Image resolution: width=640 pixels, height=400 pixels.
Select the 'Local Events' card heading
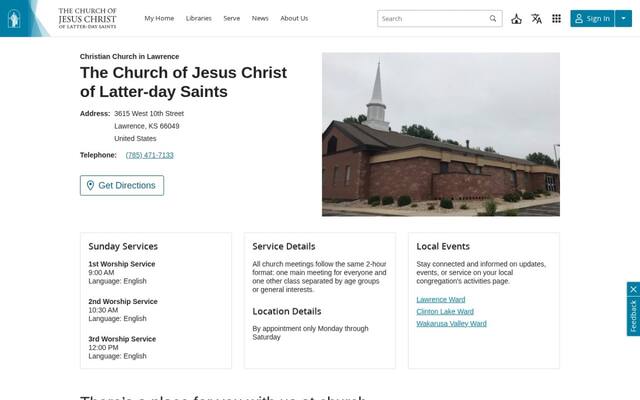[443, 247]
